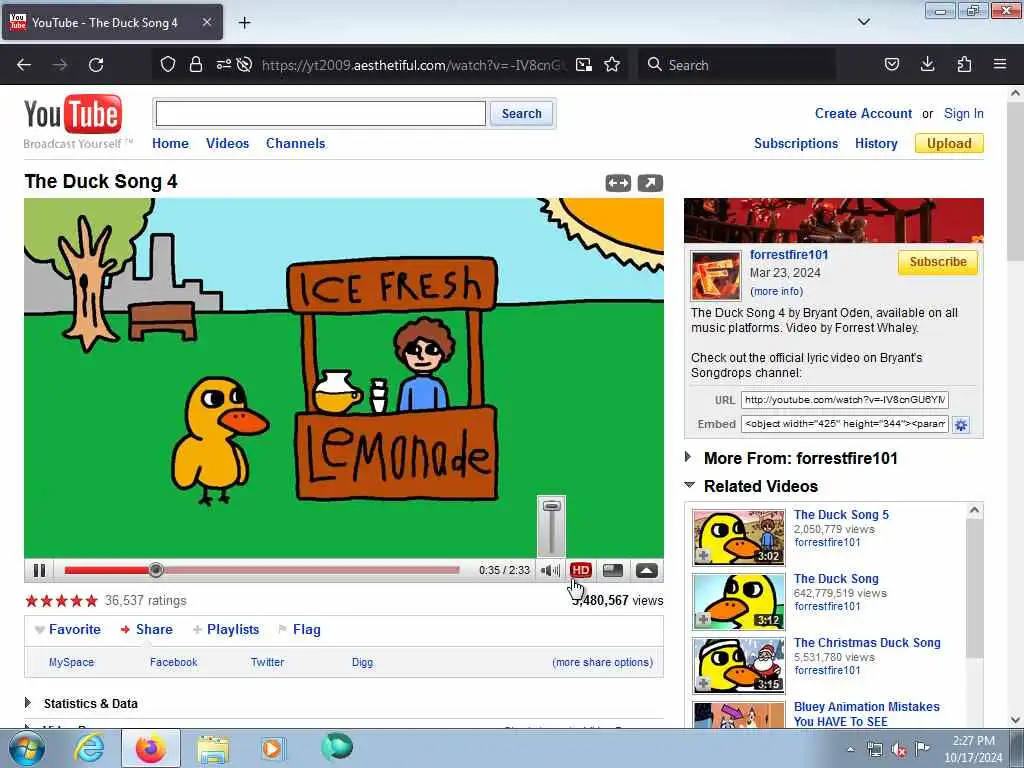Screen dimensions: 1024x768
Task: Open a new browser tab
Action: (244, 23)
